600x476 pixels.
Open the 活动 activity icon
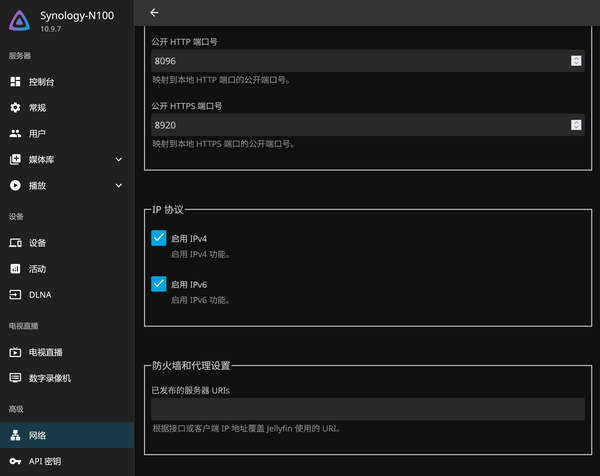pos(15,269)
